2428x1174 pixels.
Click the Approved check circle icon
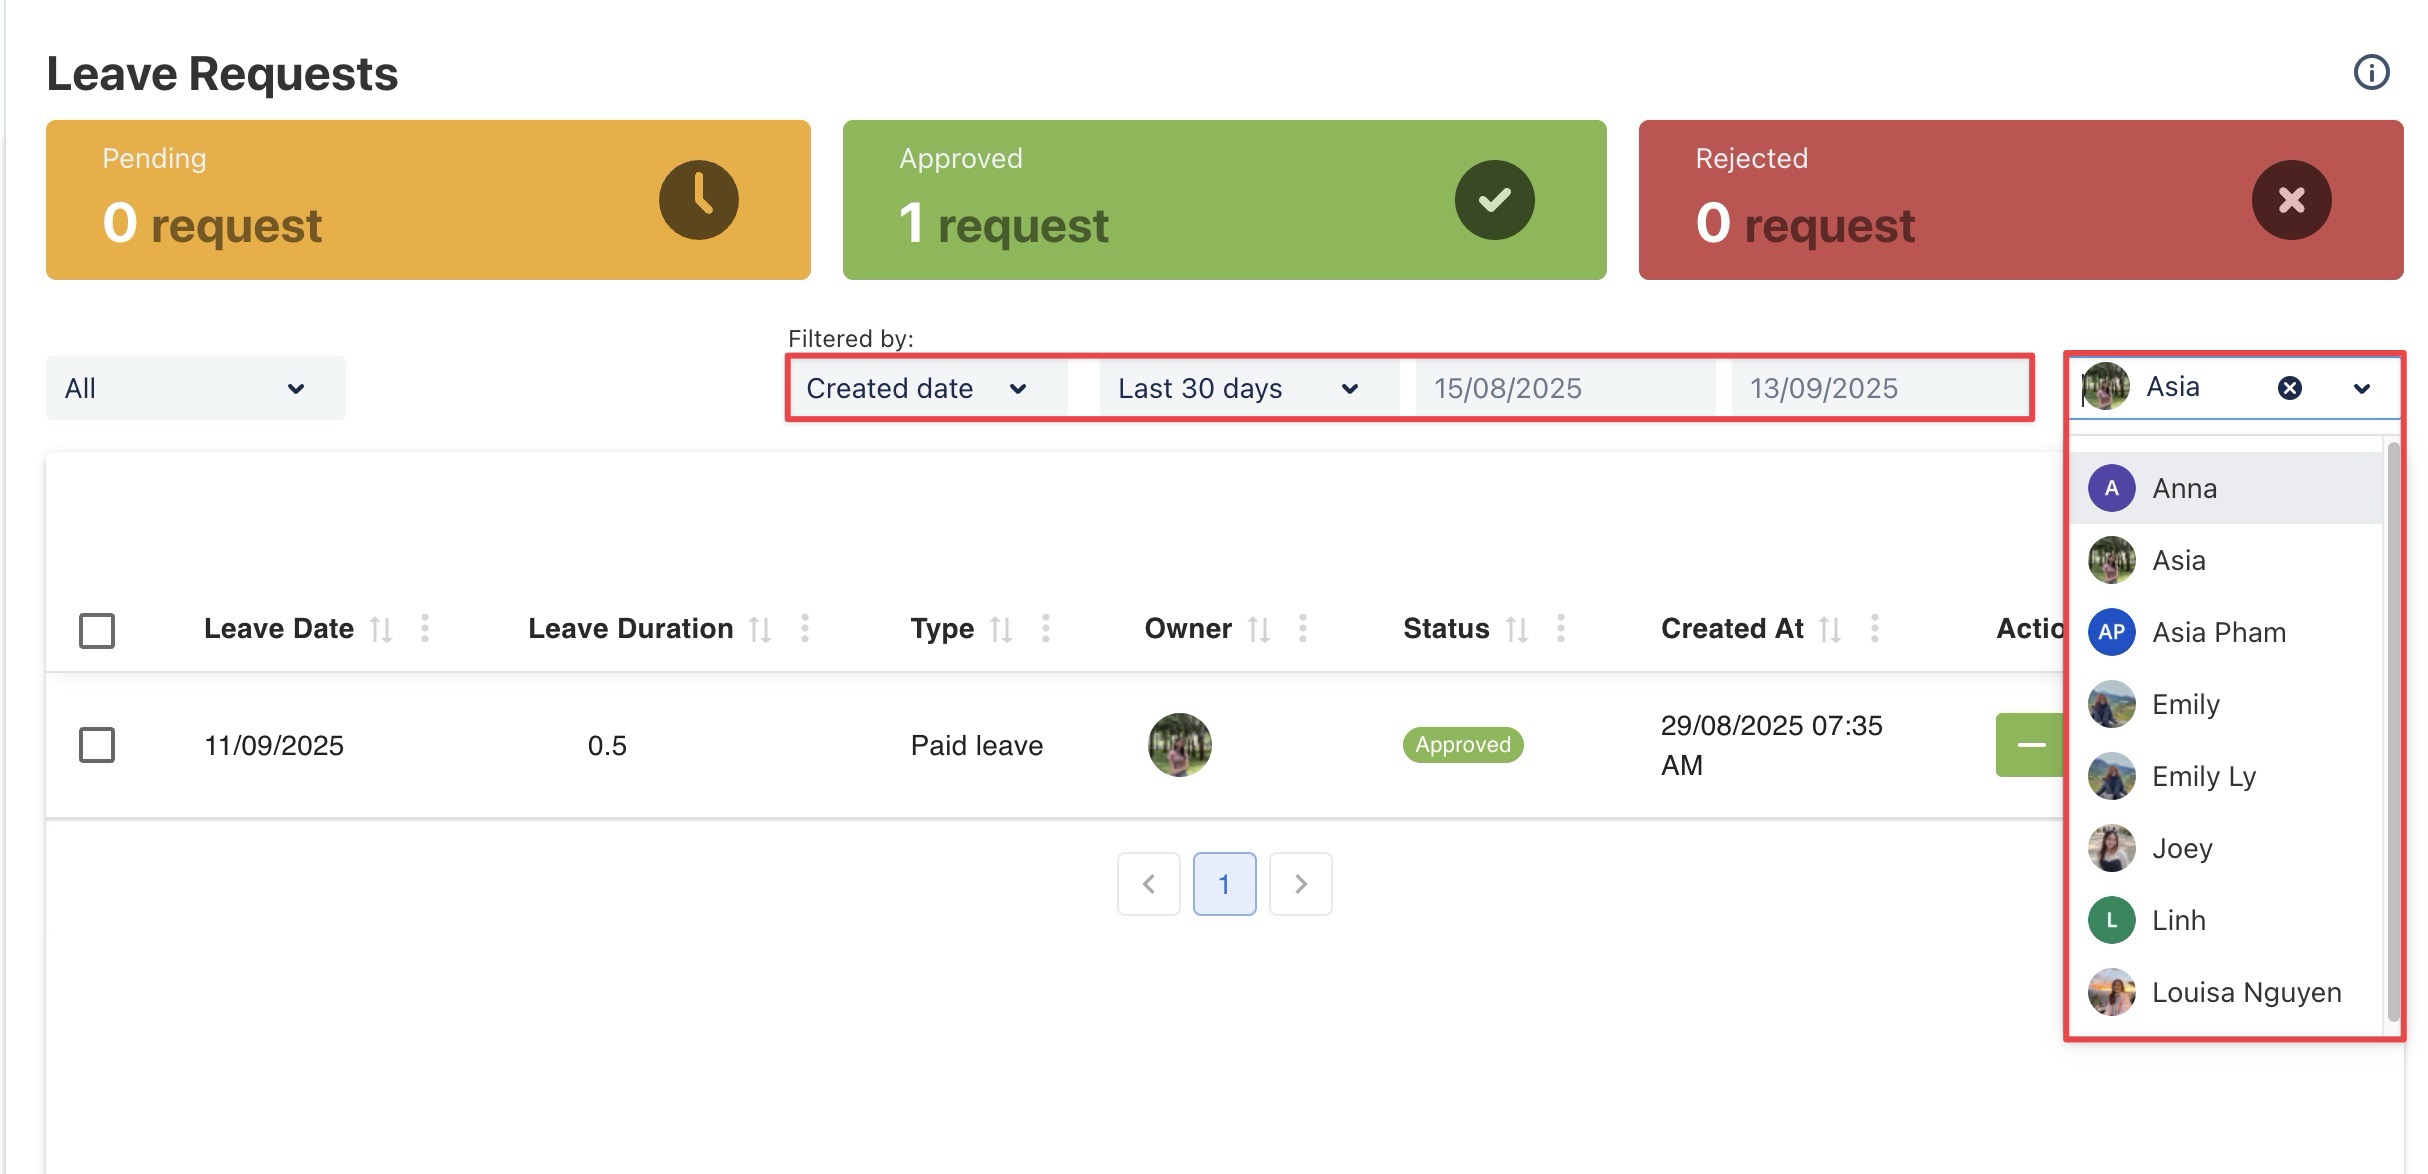click(x=1494, y=200)
